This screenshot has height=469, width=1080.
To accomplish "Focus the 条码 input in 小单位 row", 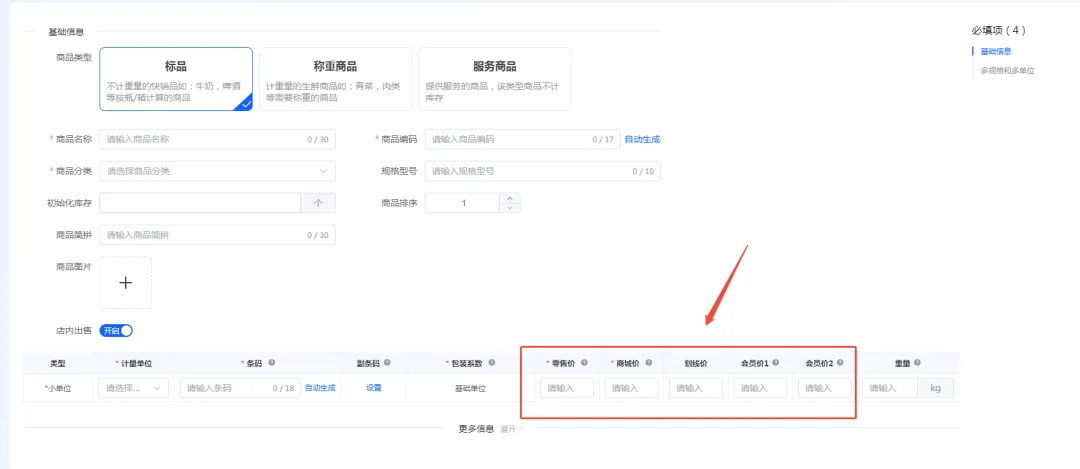I will click(240, 388).
